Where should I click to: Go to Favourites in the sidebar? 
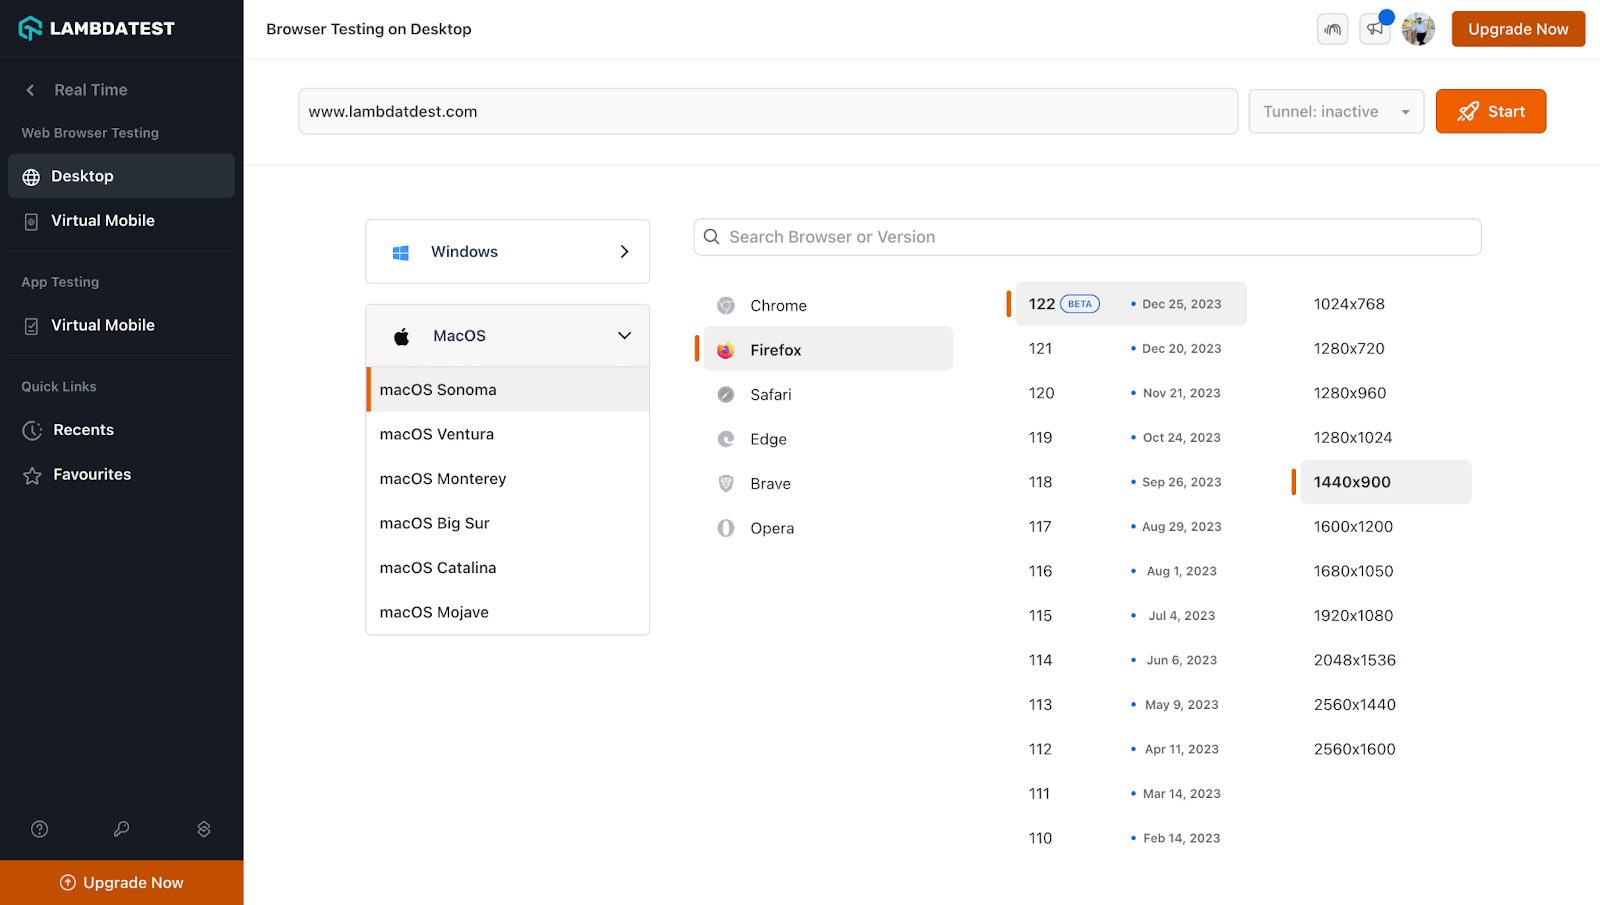(92, 475)
